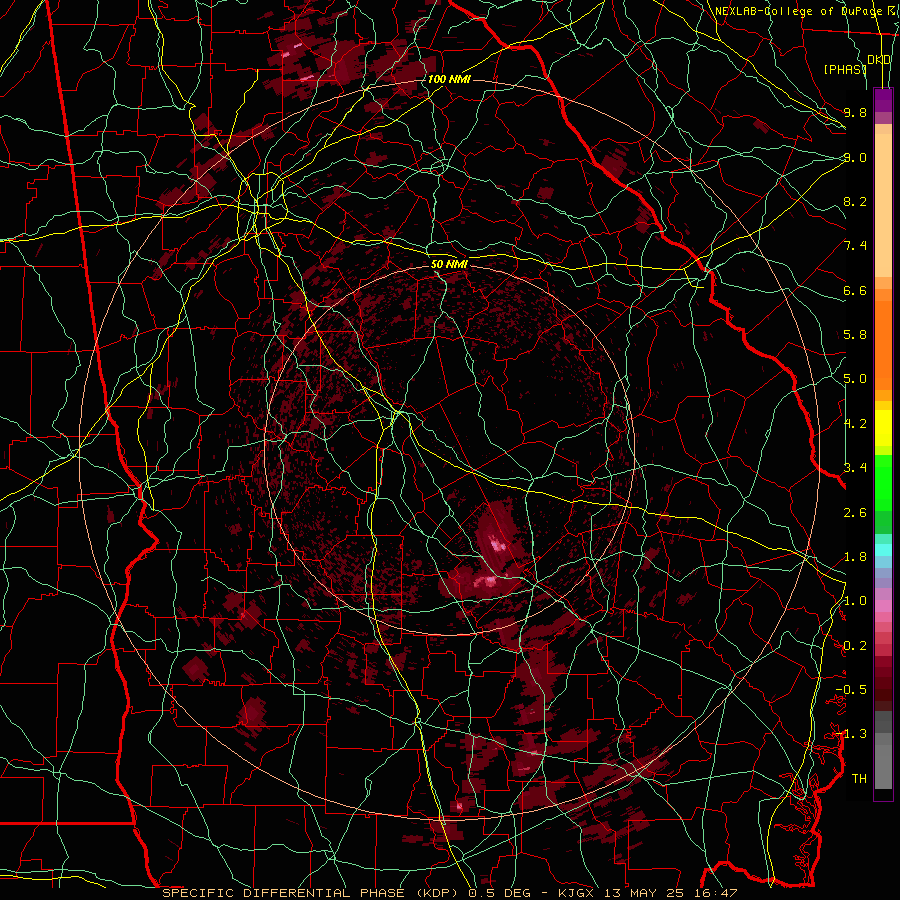Viewport: 900px width, 900px height.
Task: Click the 8.2 value on the scale
Action: [855, 201]
